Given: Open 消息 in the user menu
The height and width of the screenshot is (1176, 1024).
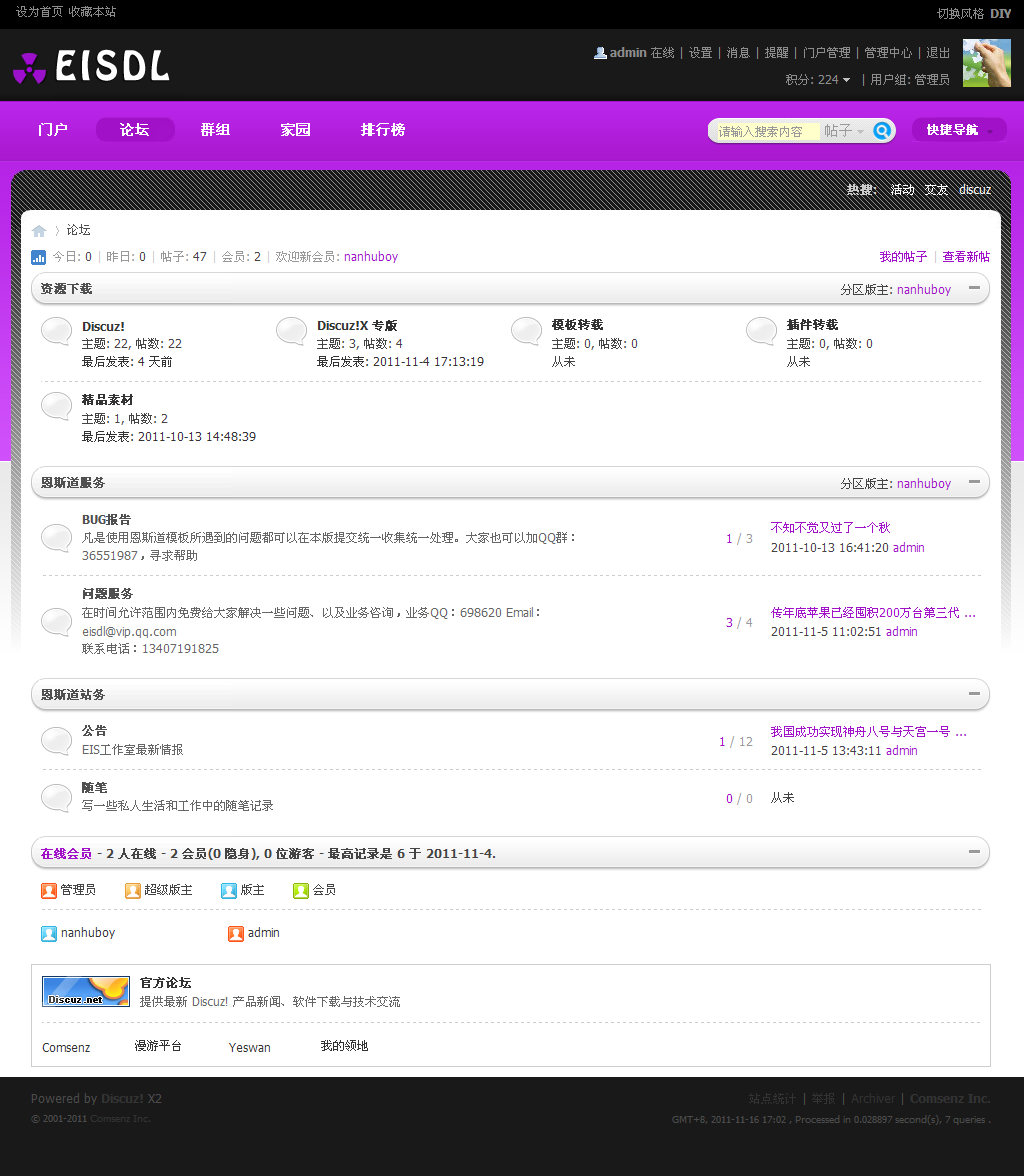Looking at the screenshot, I should (x=738, y=52).
